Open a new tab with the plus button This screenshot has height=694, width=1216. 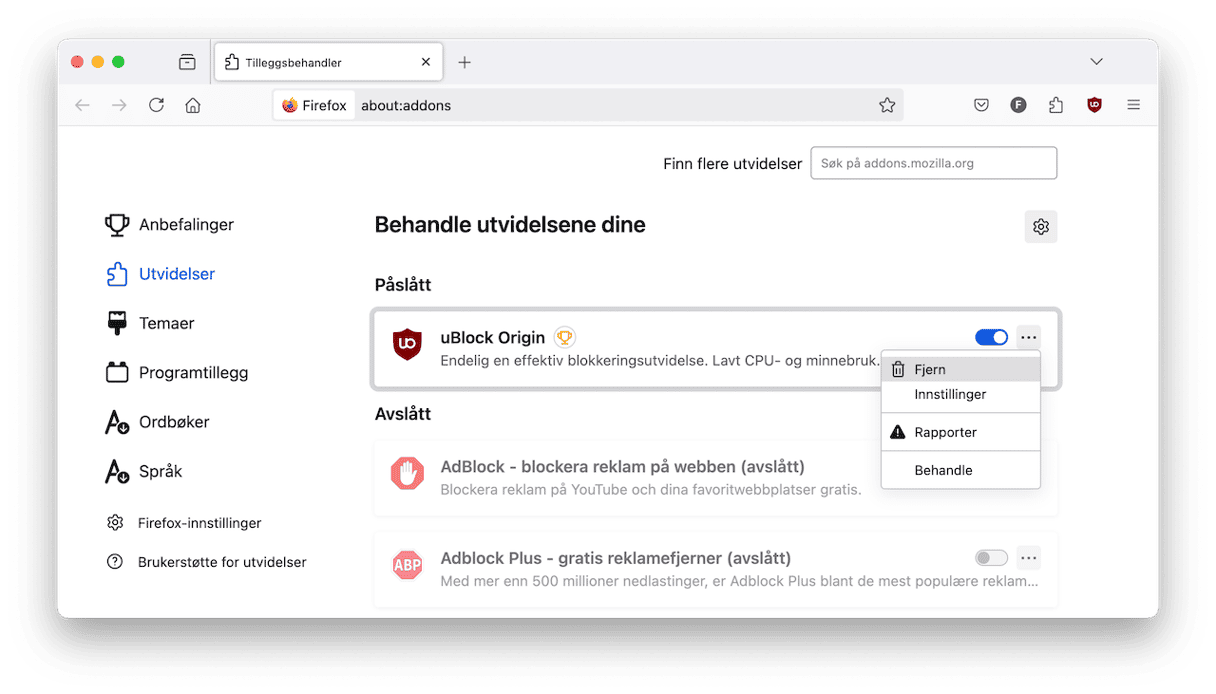pyautogui.click(x=464, y=62)
